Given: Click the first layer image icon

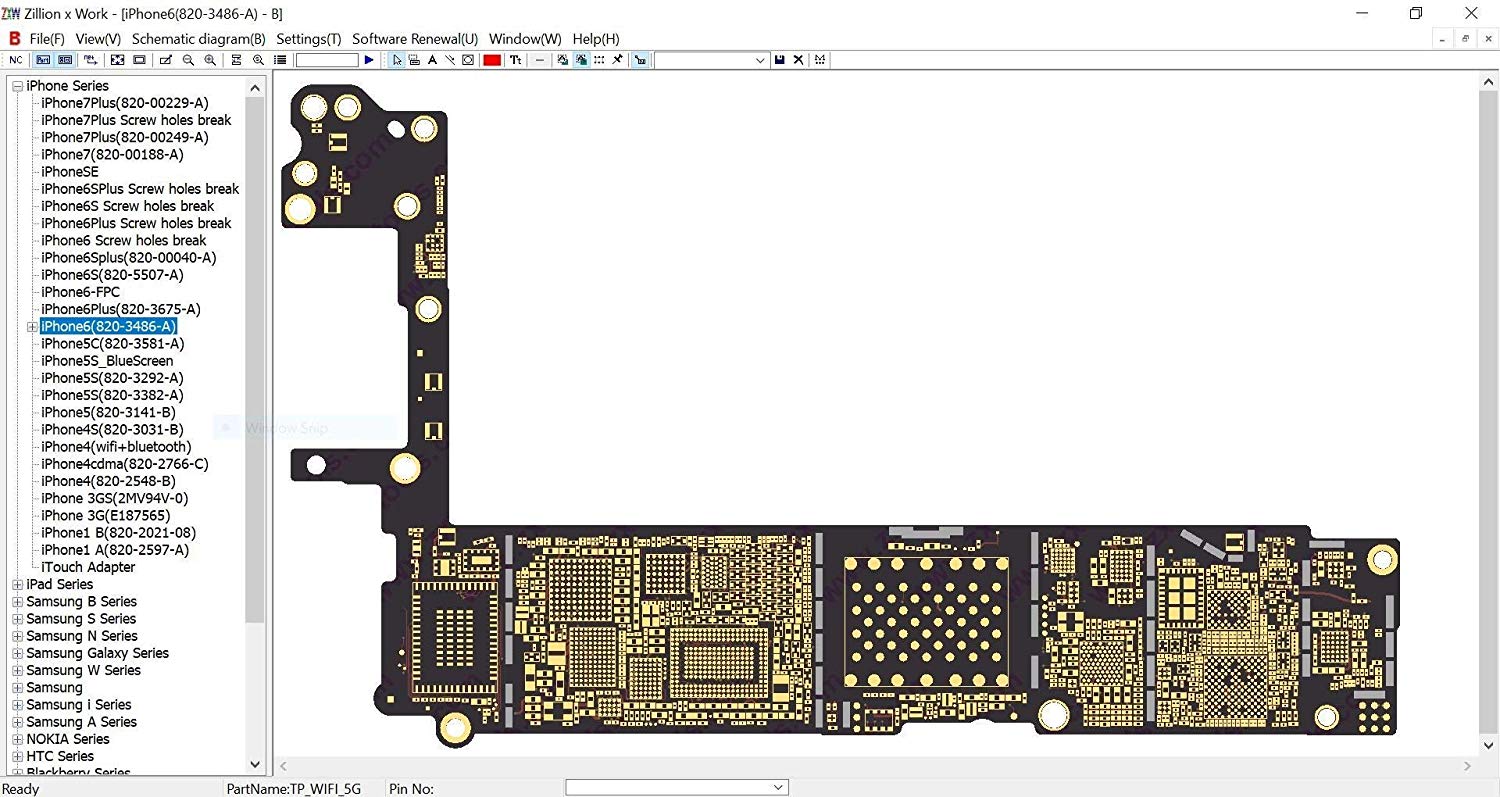Looking at the screenshot, I should click(x=563, y=60).
